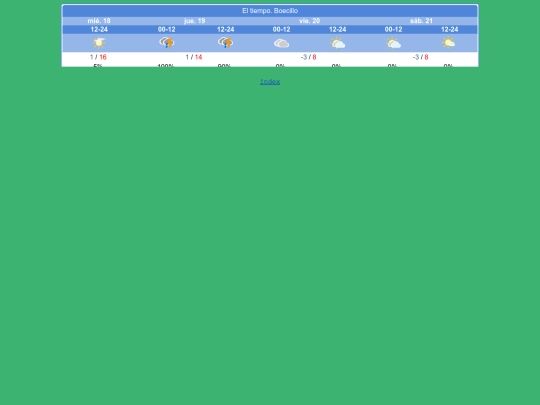Screen dimensions: 540x405
Task: Click the partly cloudy icon for sáb. 21 00-12
Action: (393, 43)
